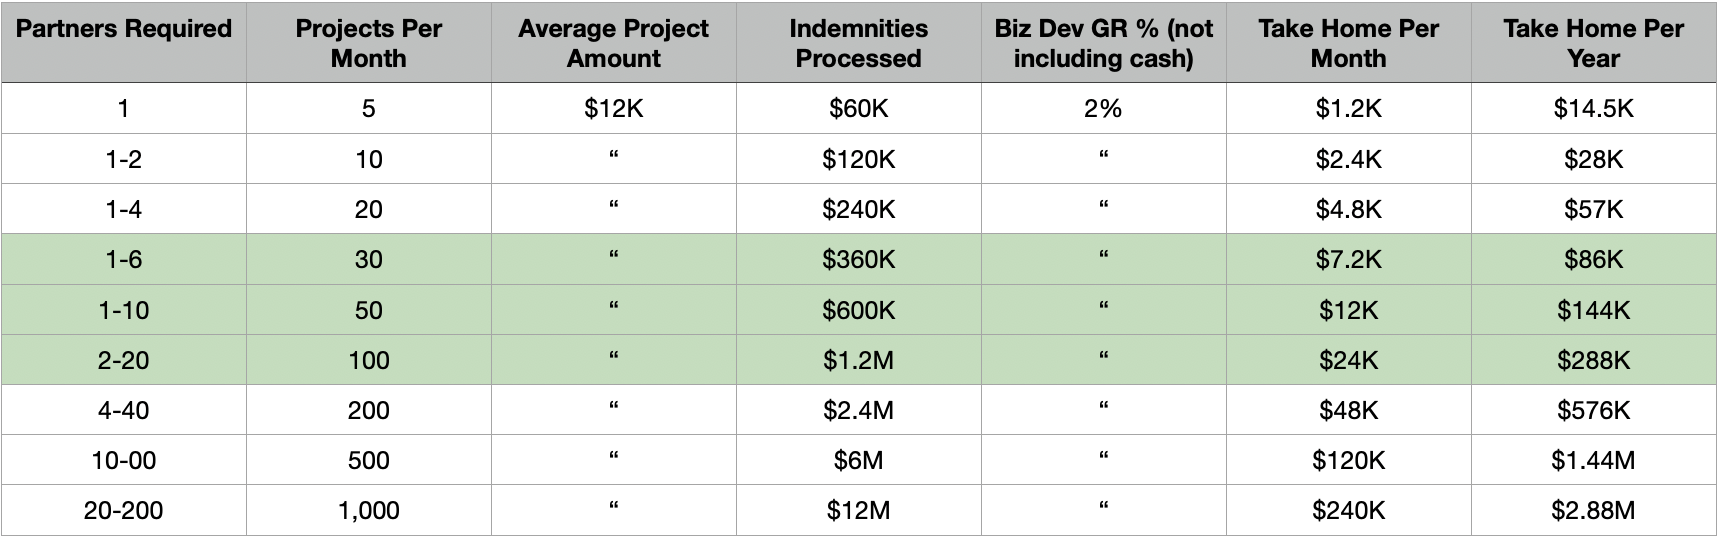This screenshot has height=538, width=1718.
Task: Select the $2.88M take home cell
Action: tap(1593, 511)
